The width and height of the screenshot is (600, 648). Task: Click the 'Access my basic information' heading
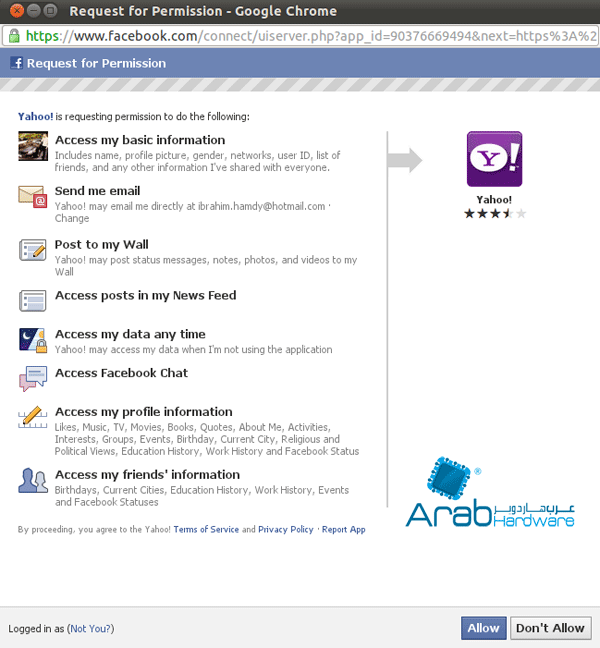140,140
